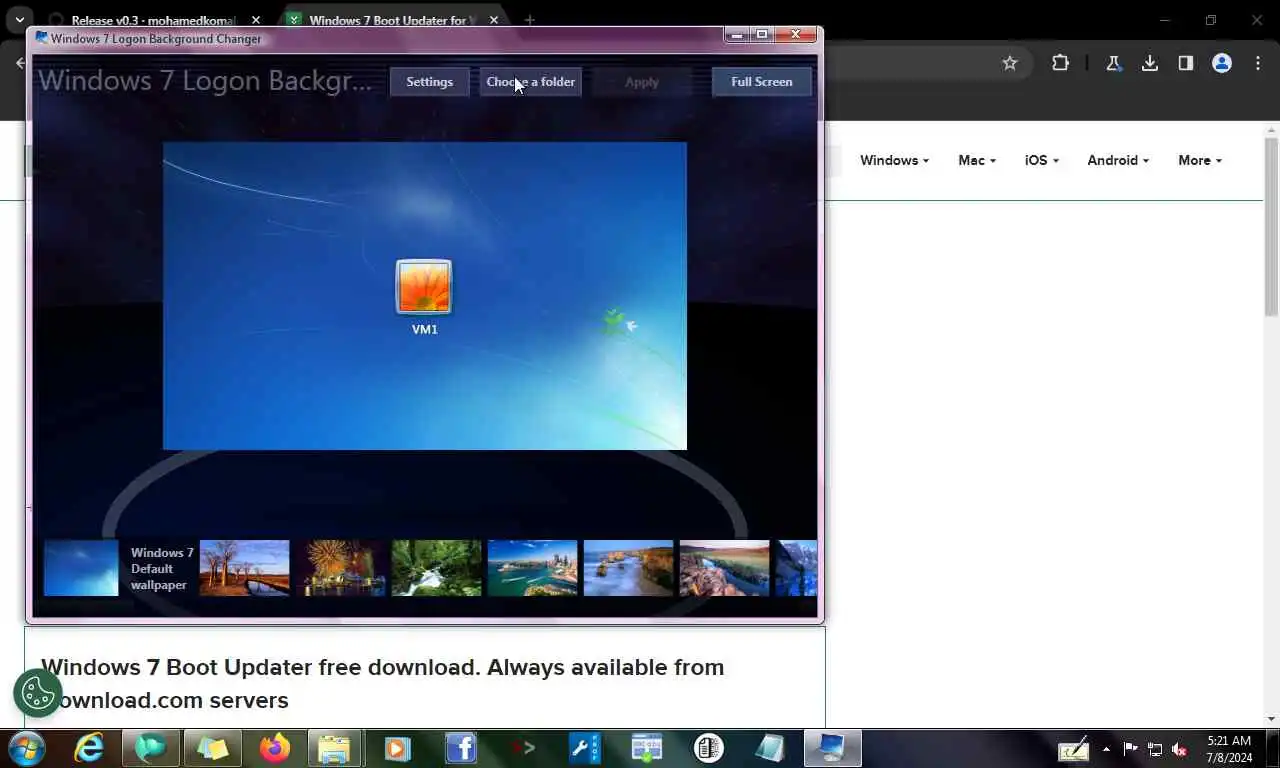Screen dimensions: 1280x768
Task: Open the Action Center flag icon
Action: pyautogui.click(x=1130, y=748)
